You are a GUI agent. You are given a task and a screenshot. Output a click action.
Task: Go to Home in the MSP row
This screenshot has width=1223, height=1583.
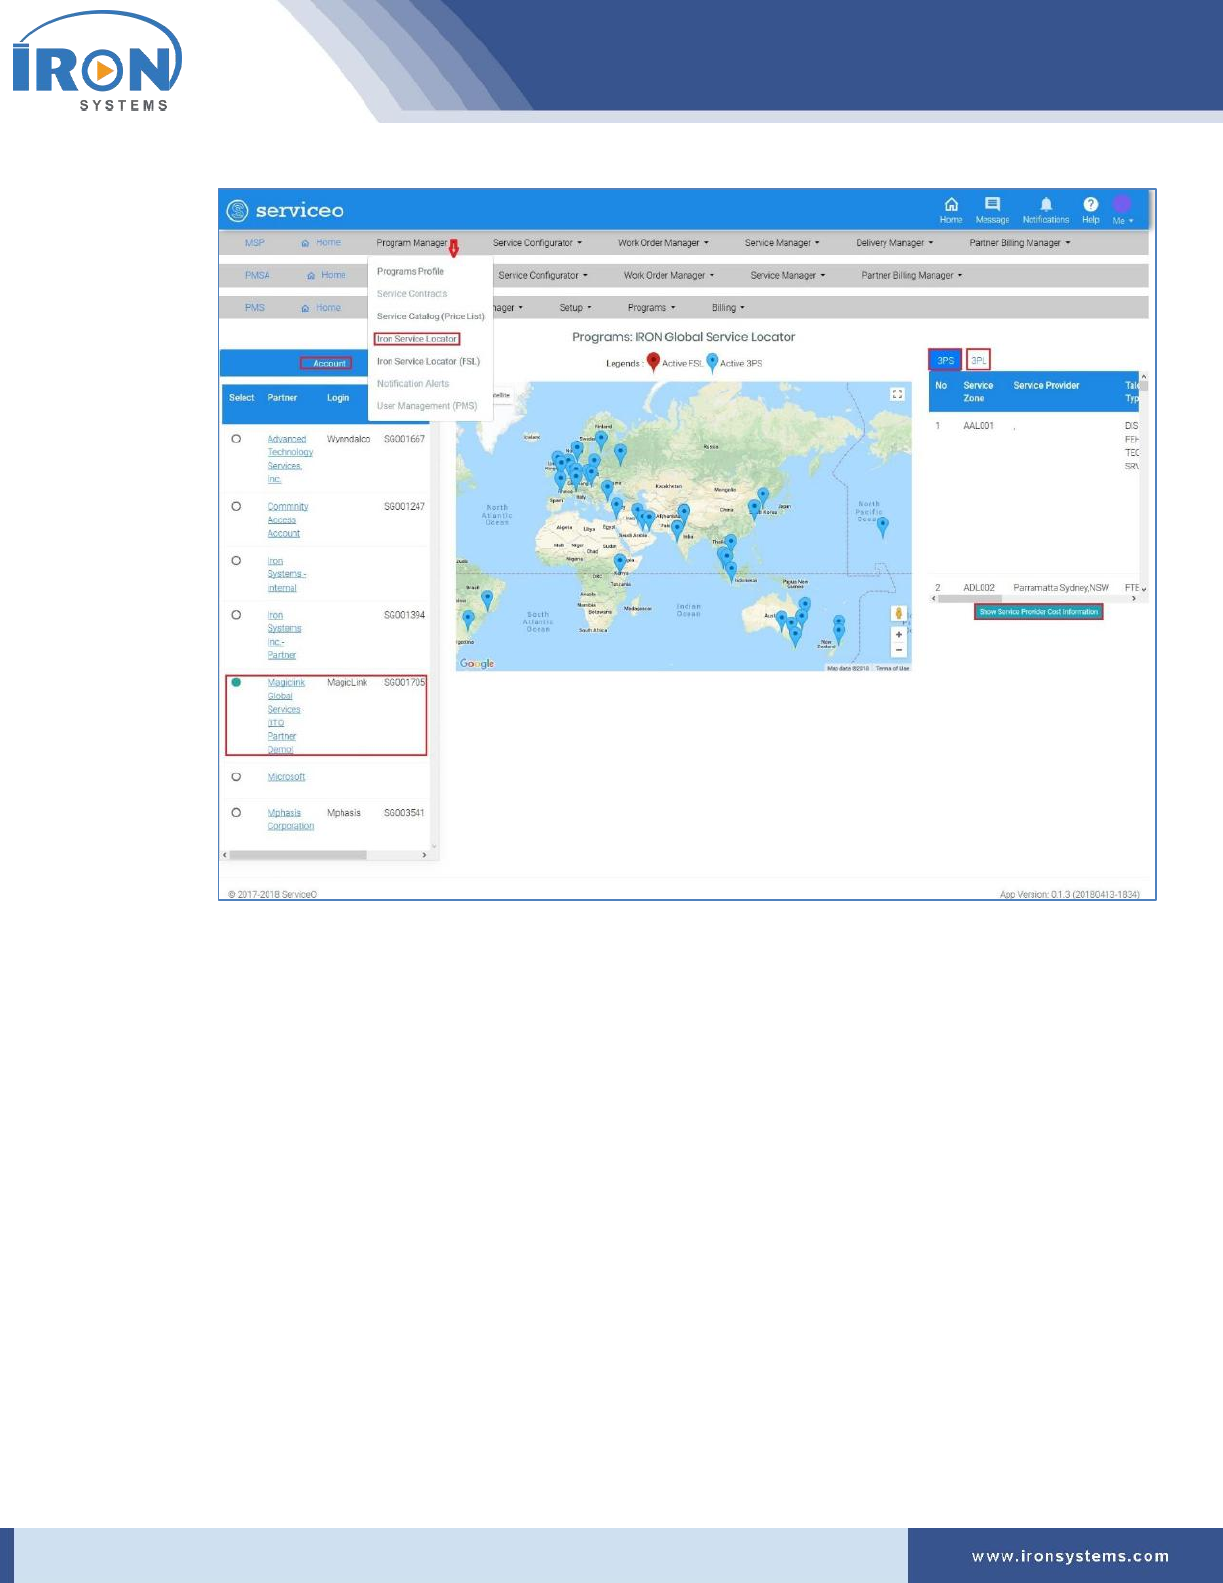[322, 243]
